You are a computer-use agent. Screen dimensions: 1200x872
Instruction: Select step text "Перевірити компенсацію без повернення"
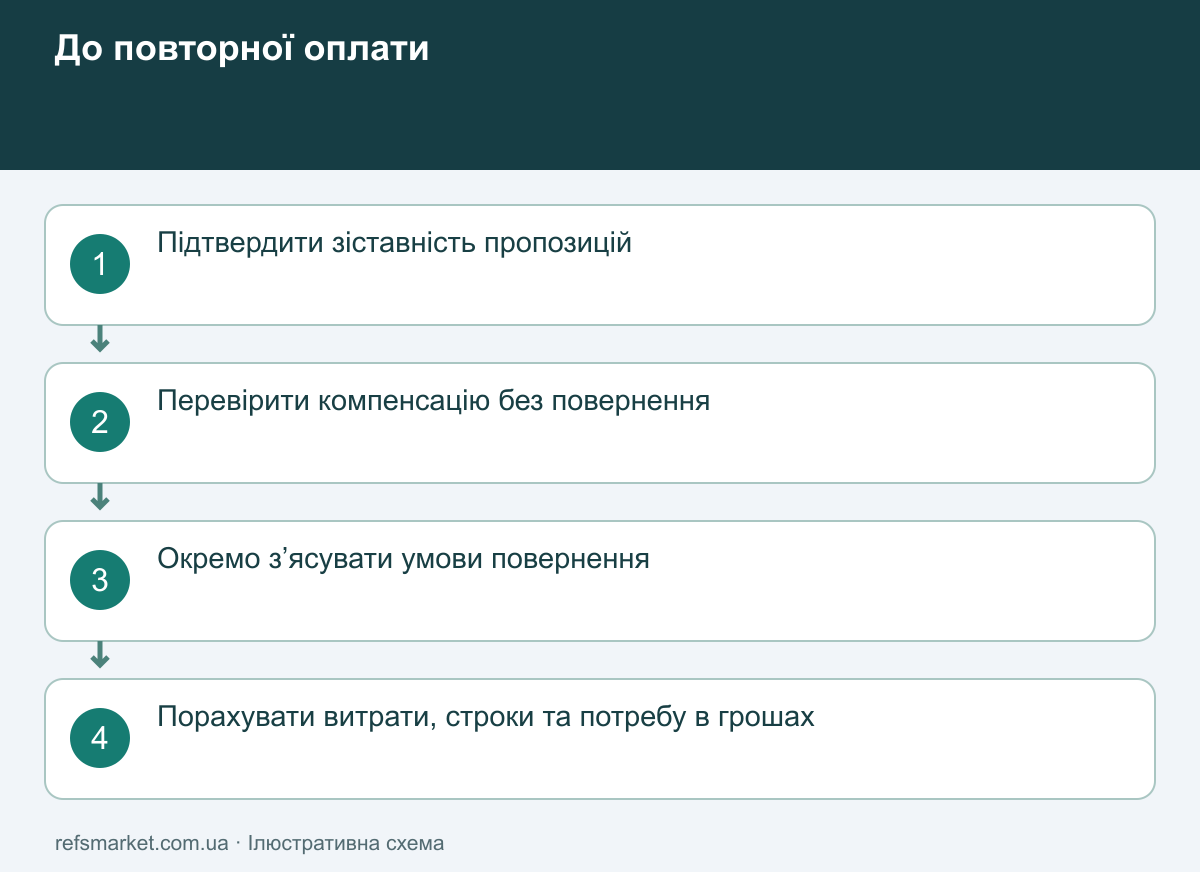coord(434,401)
